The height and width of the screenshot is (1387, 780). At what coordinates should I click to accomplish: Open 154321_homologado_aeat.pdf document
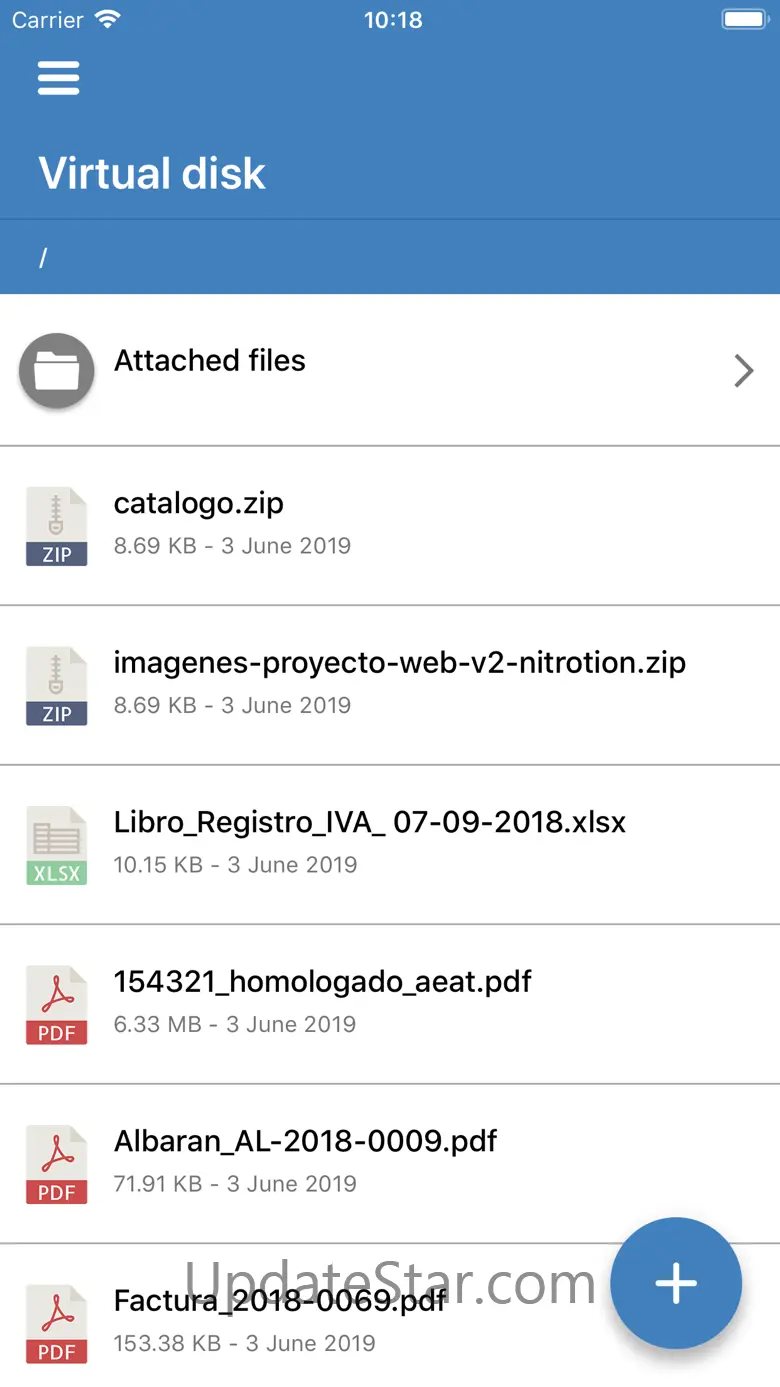(x=323, y=981)
